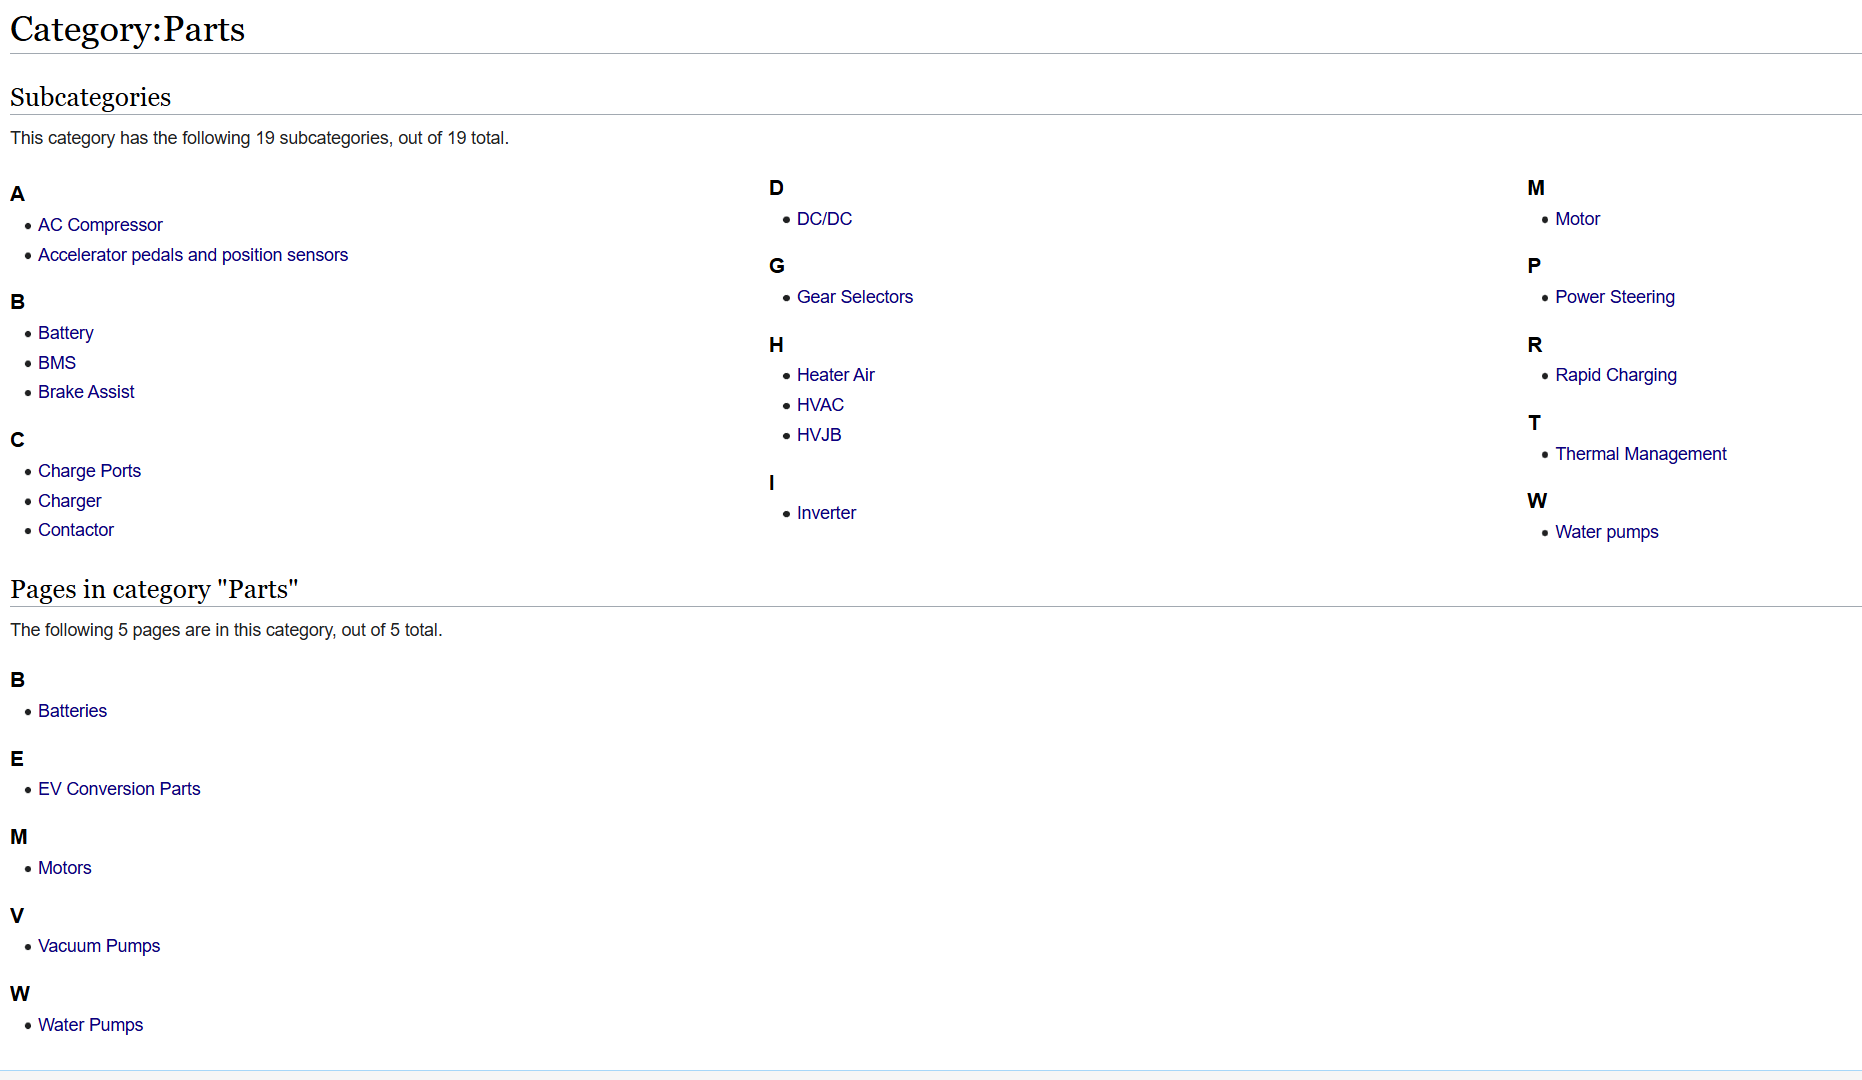This screenshot has height=1080, width=1862.
Task: Open Rapid Charging subcategory
Action: pyautogui.click(x=1615, y=375)
